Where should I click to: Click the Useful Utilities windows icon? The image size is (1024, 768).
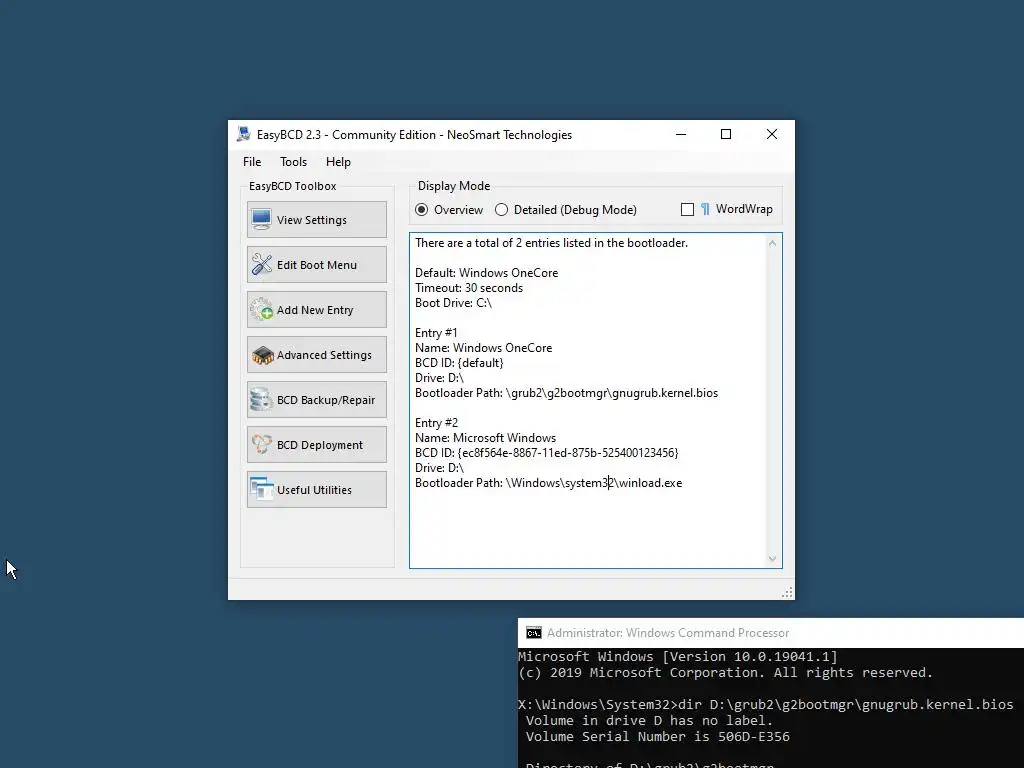tap(261, 490)
